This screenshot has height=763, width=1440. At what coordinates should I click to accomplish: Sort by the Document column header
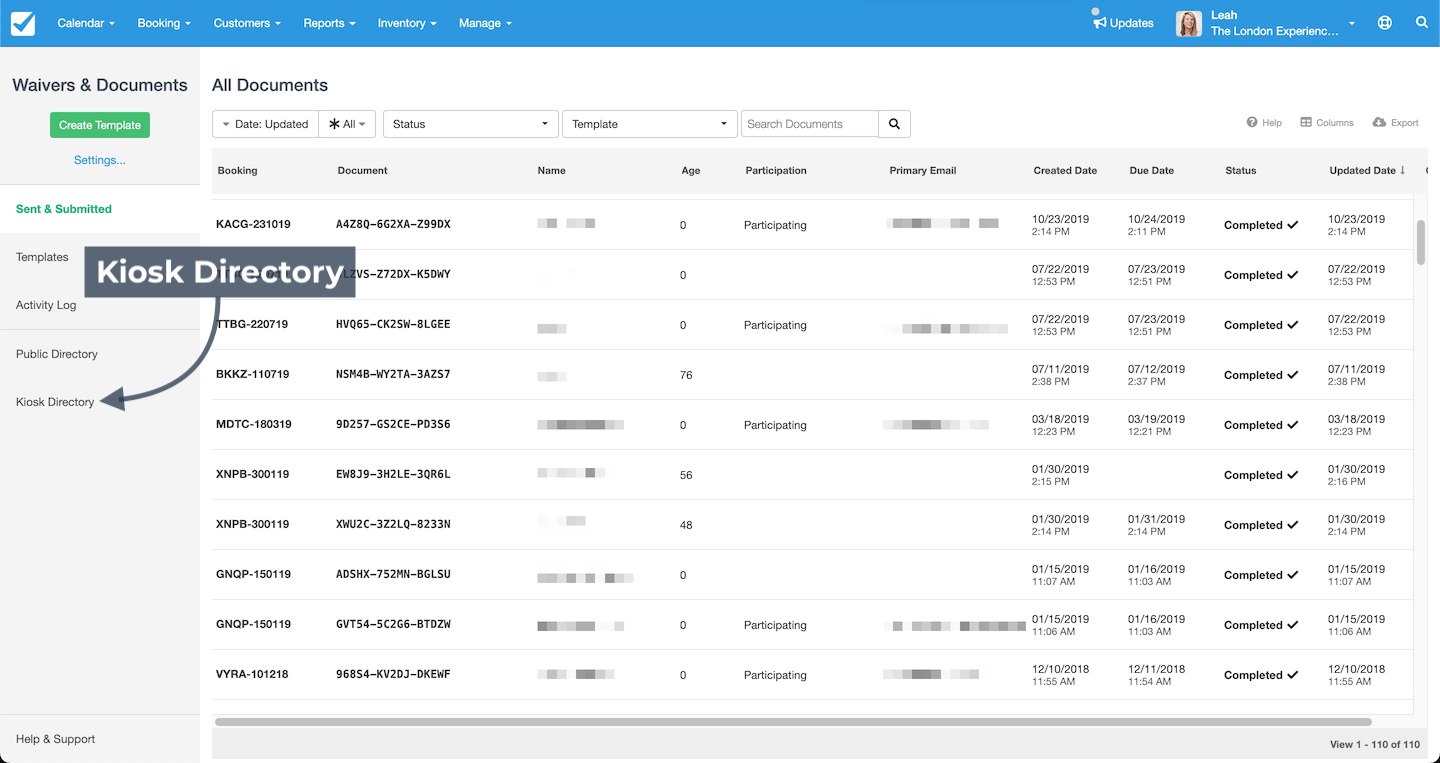pos(363,171)
